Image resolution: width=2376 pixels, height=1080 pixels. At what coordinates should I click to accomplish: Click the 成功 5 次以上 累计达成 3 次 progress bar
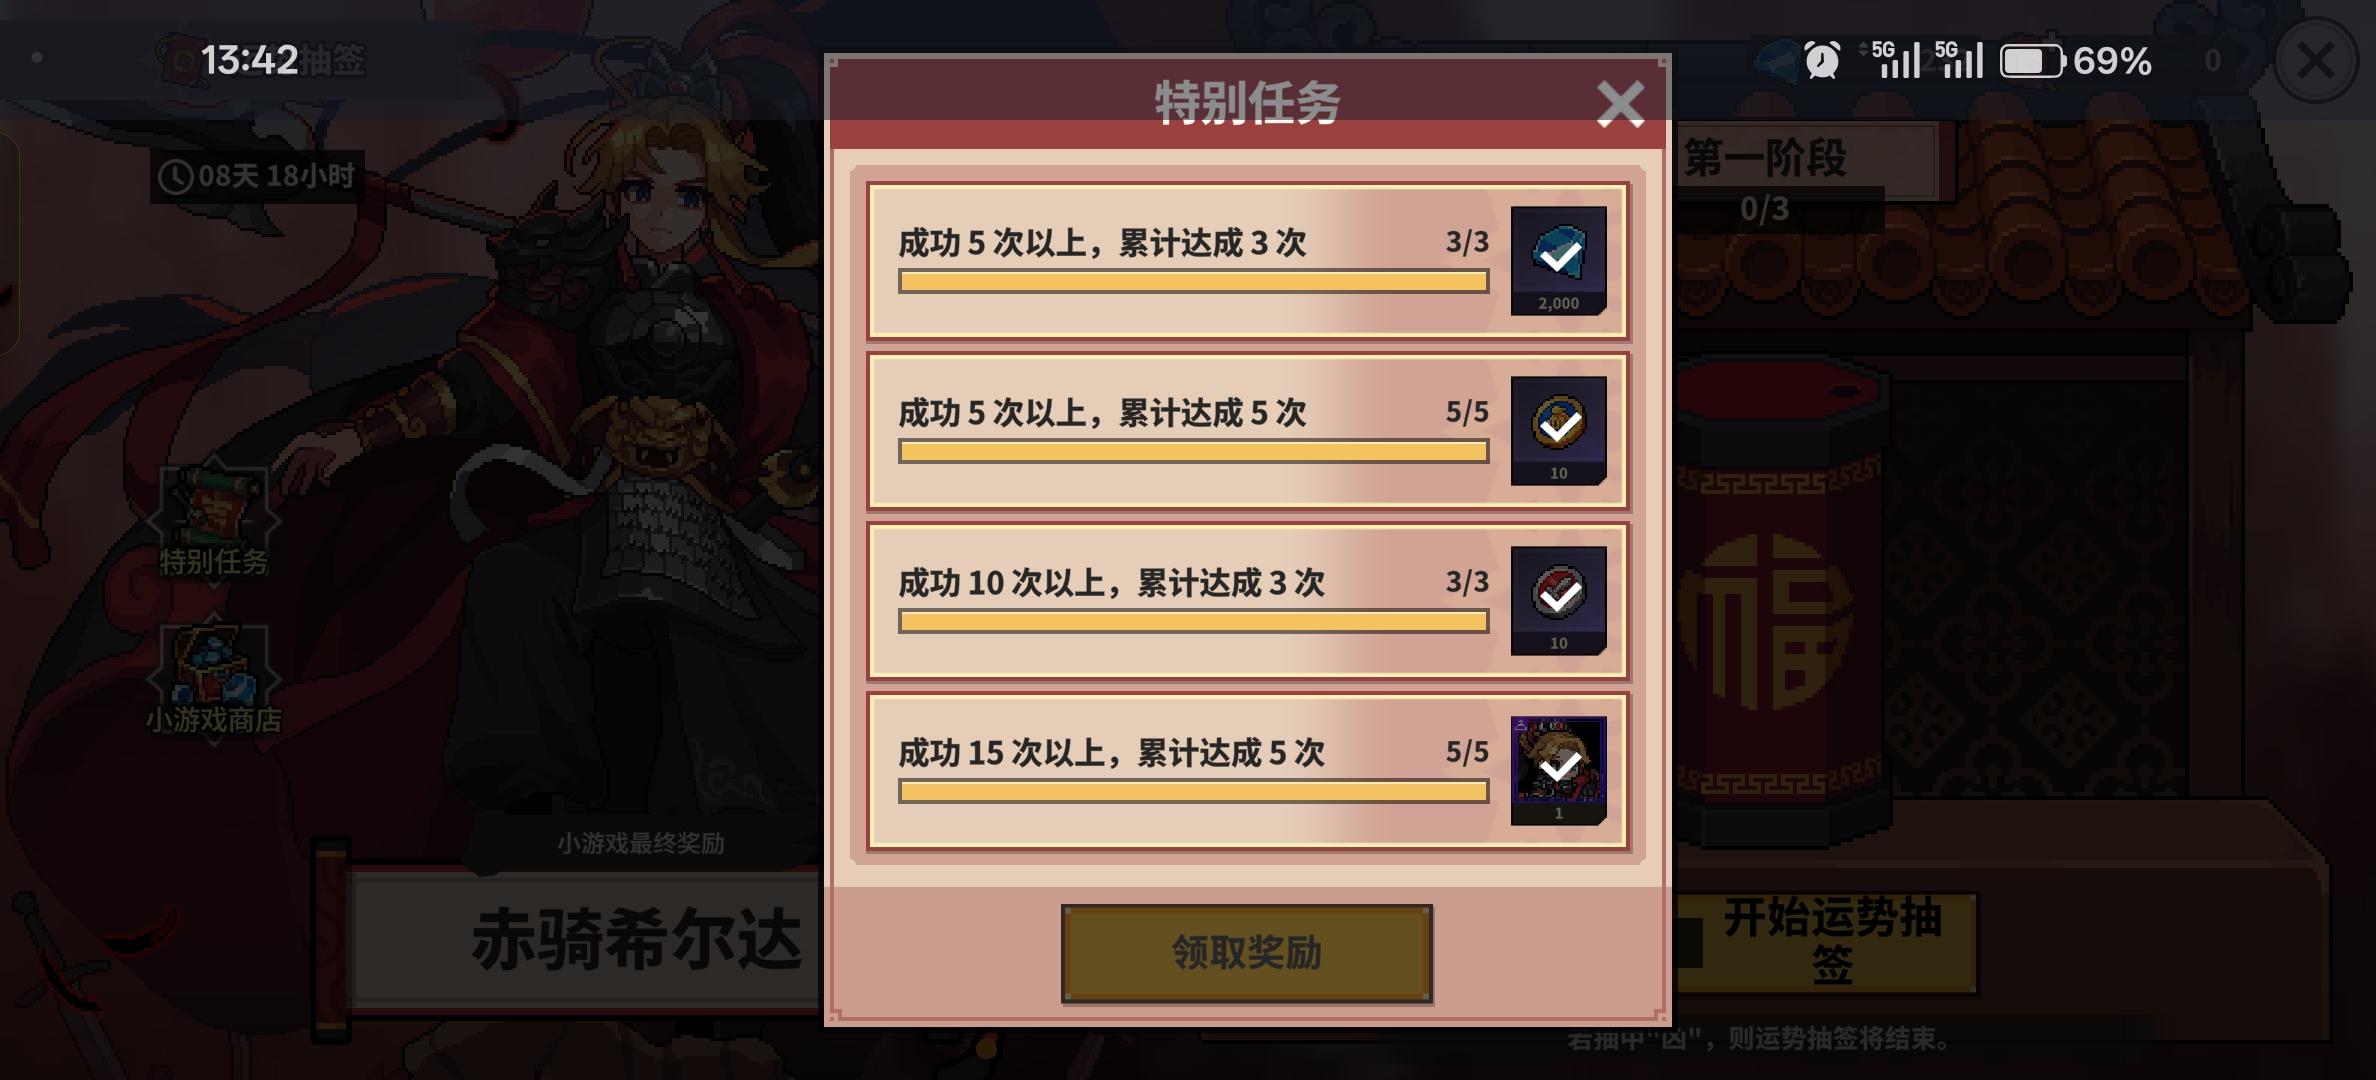(1193, 281)
